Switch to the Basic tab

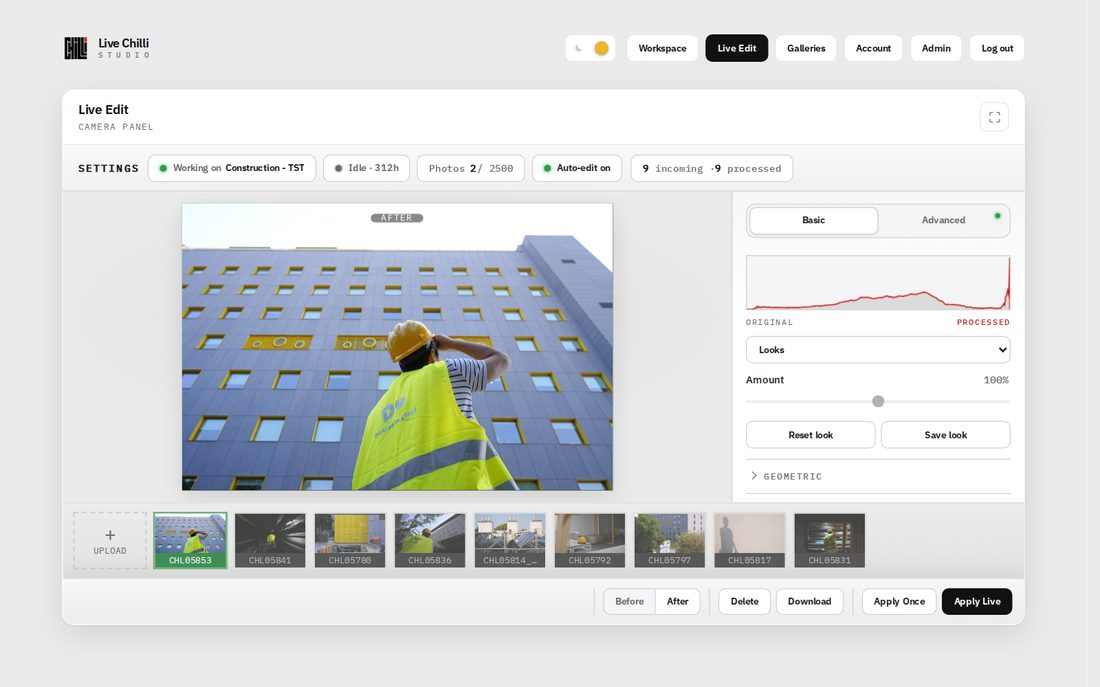(x=813, y=220)
